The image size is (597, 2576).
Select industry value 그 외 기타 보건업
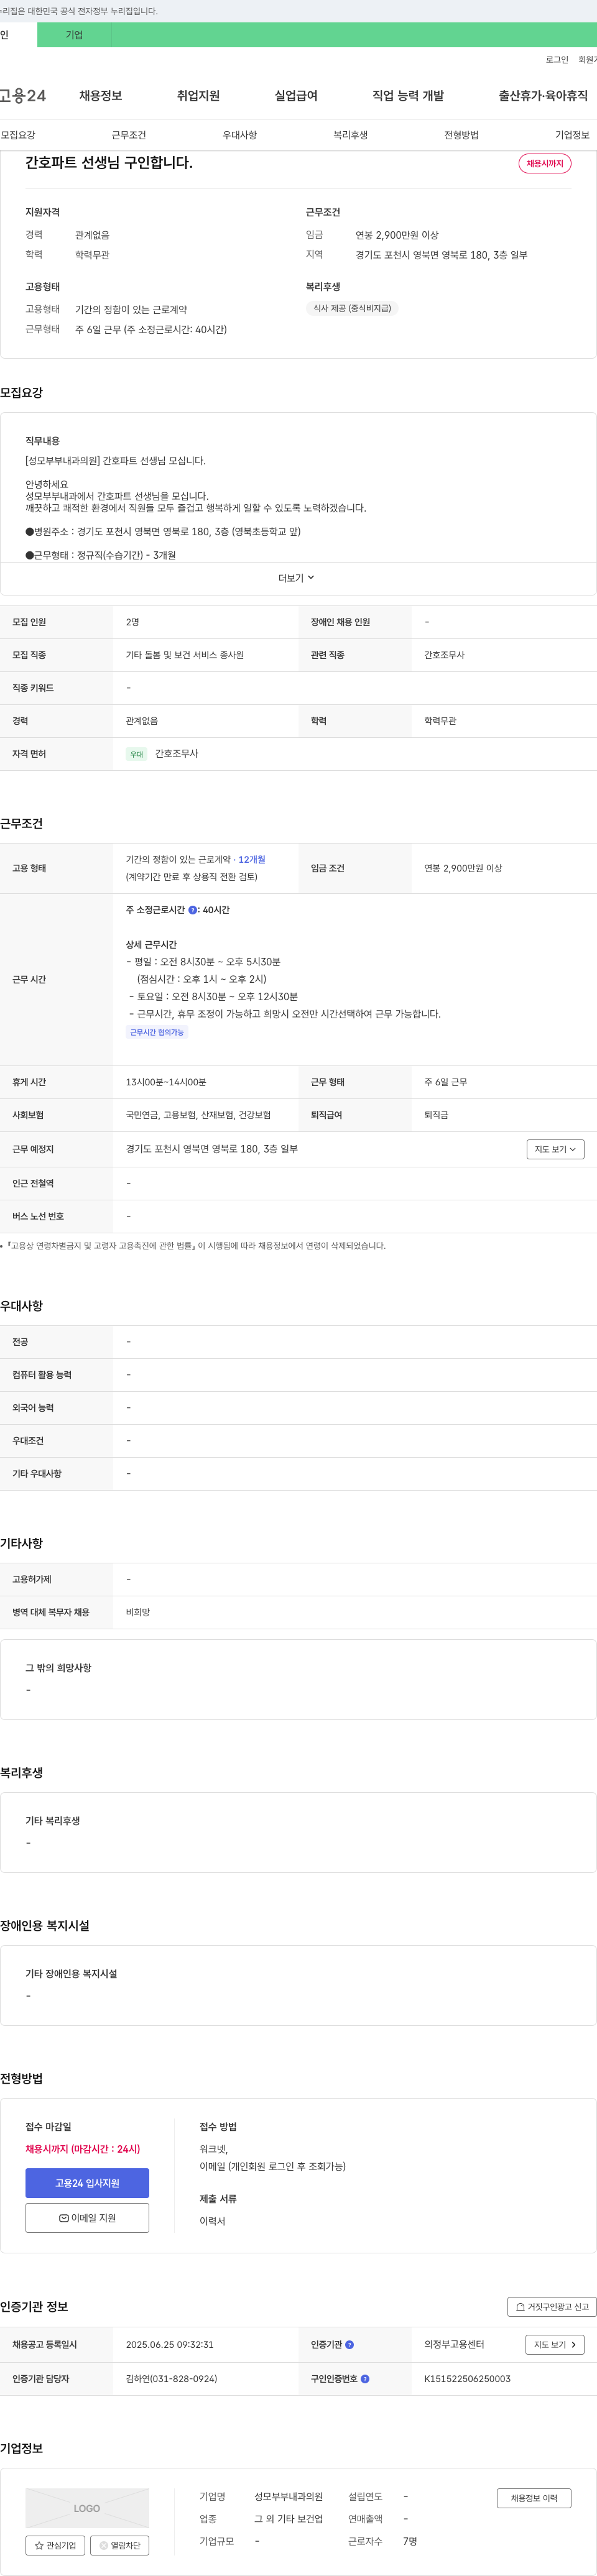[288, 2519]
